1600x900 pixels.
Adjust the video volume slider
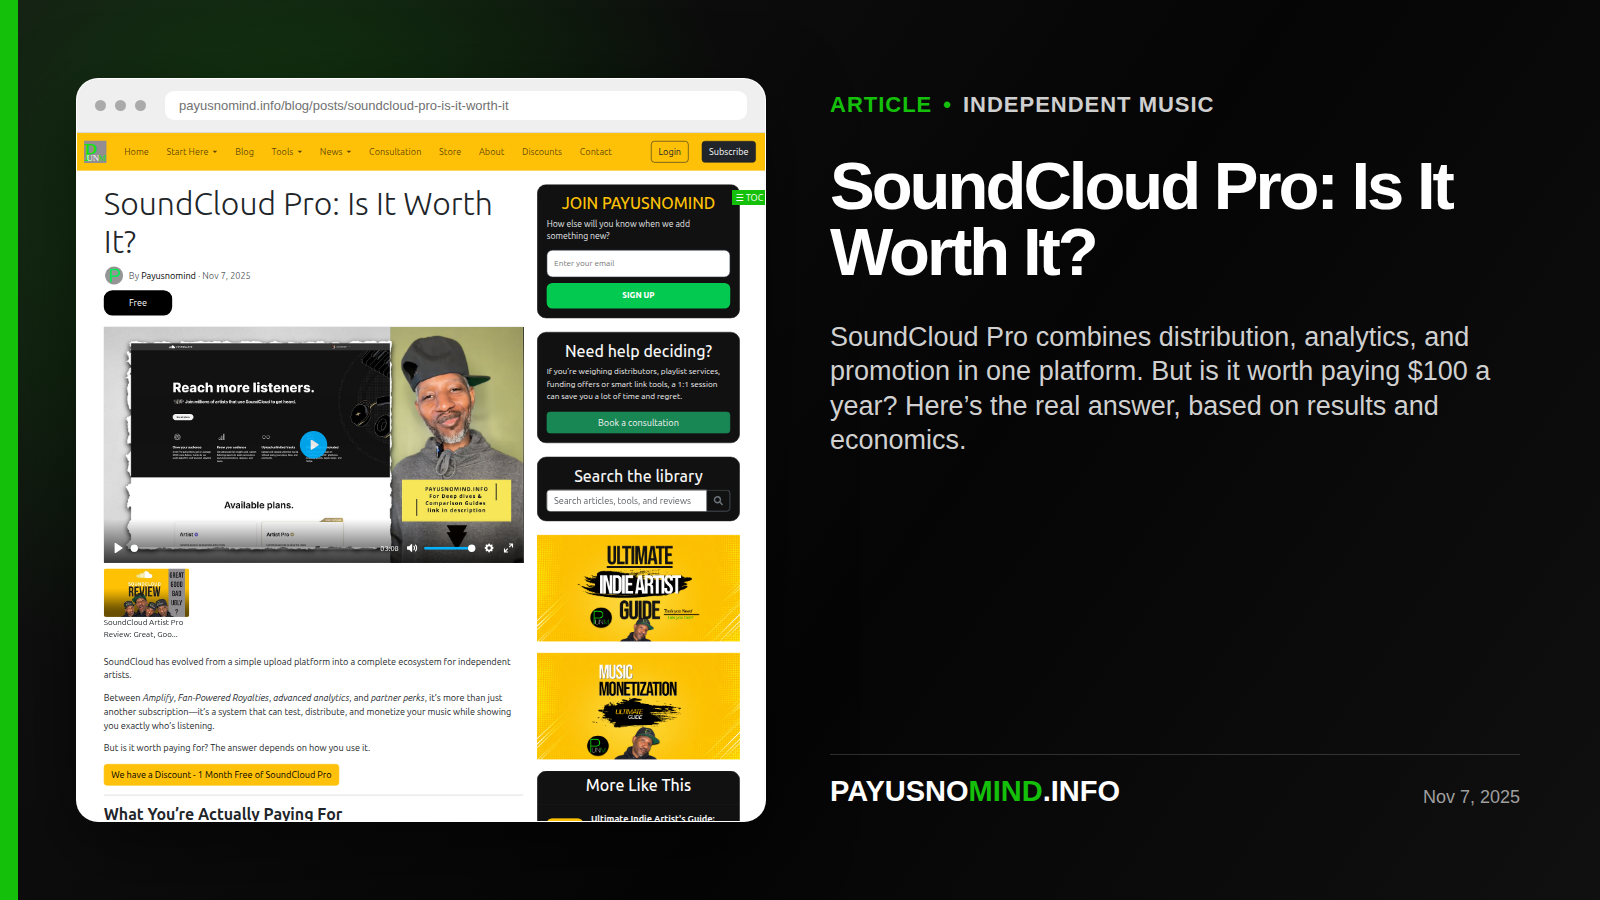(x=449, y=548)
